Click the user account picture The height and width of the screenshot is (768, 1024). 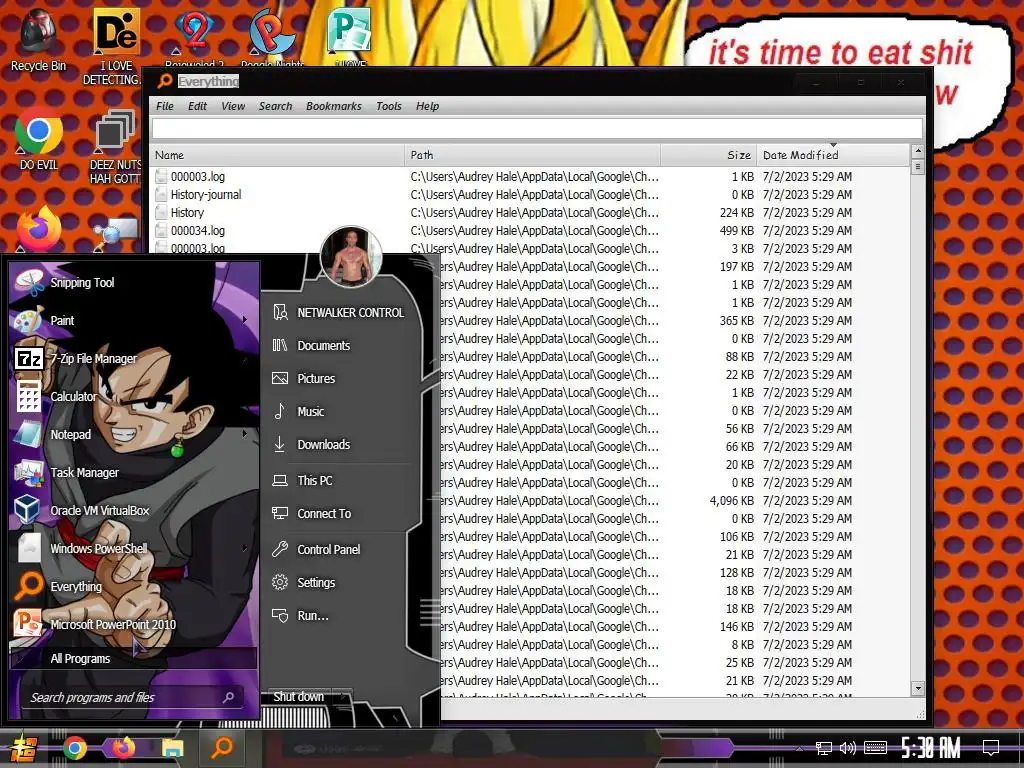(x=351, y=257)
